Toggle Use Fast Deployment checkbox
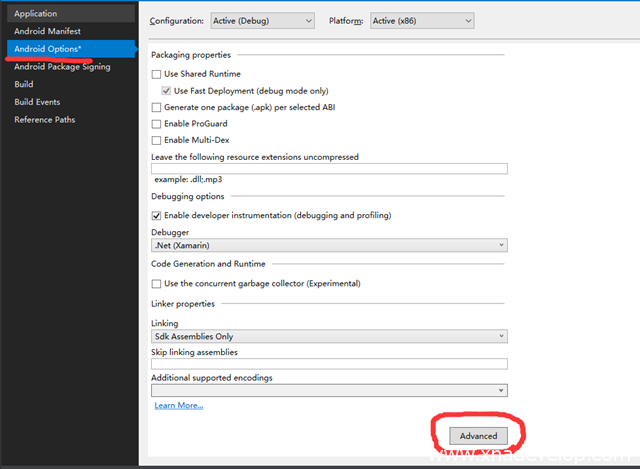The width and height of the screenshot is (640, 469). point(166,91)
